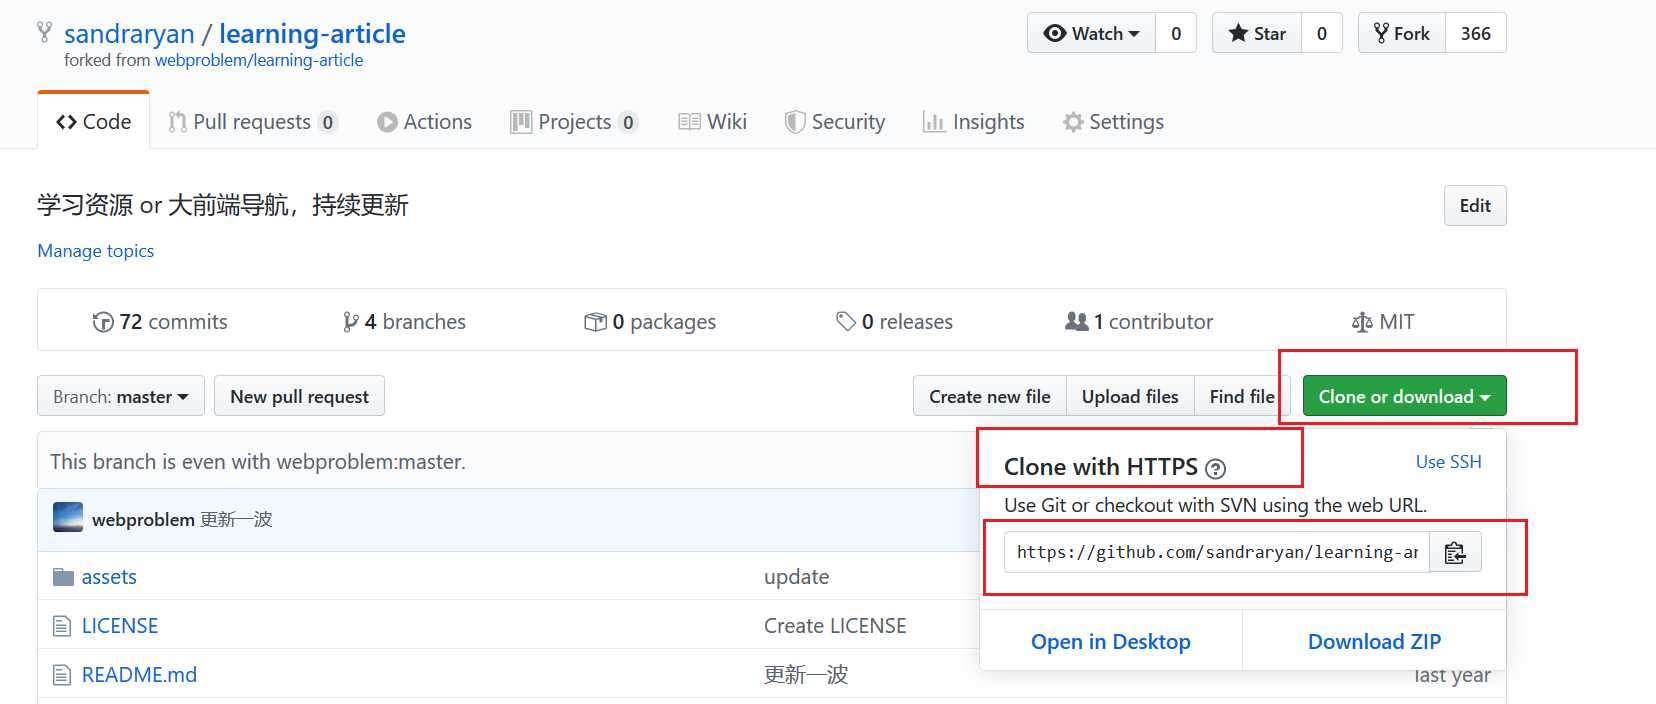This screenshot has height=704, width=1656.
Task: Open the 'Create LICENSE' commit message
Action: point(835,626)
